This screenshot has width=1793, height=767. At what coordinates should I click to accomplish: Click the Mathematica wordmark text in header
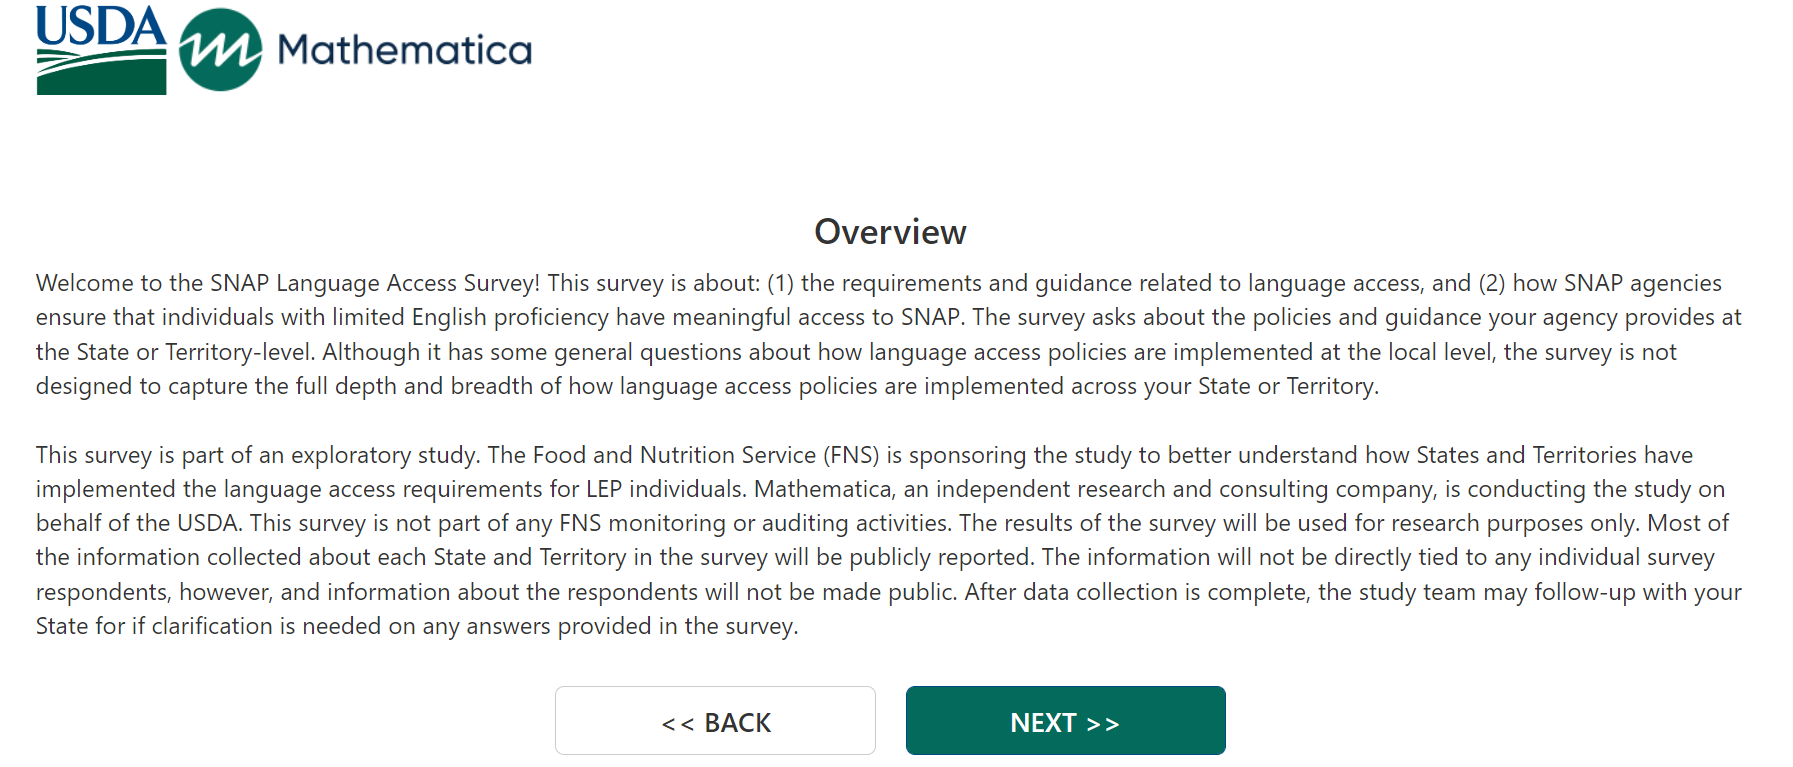click(404, 50)
